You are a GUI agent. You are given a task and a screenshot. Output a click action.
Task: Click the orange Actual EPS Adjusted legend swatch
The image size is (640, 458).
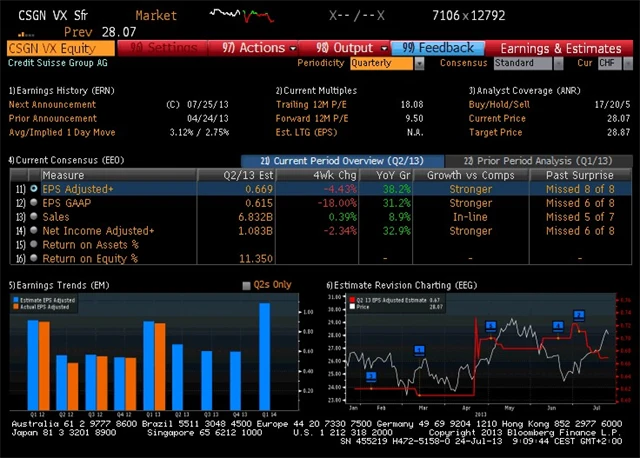(x=14, y=308)
